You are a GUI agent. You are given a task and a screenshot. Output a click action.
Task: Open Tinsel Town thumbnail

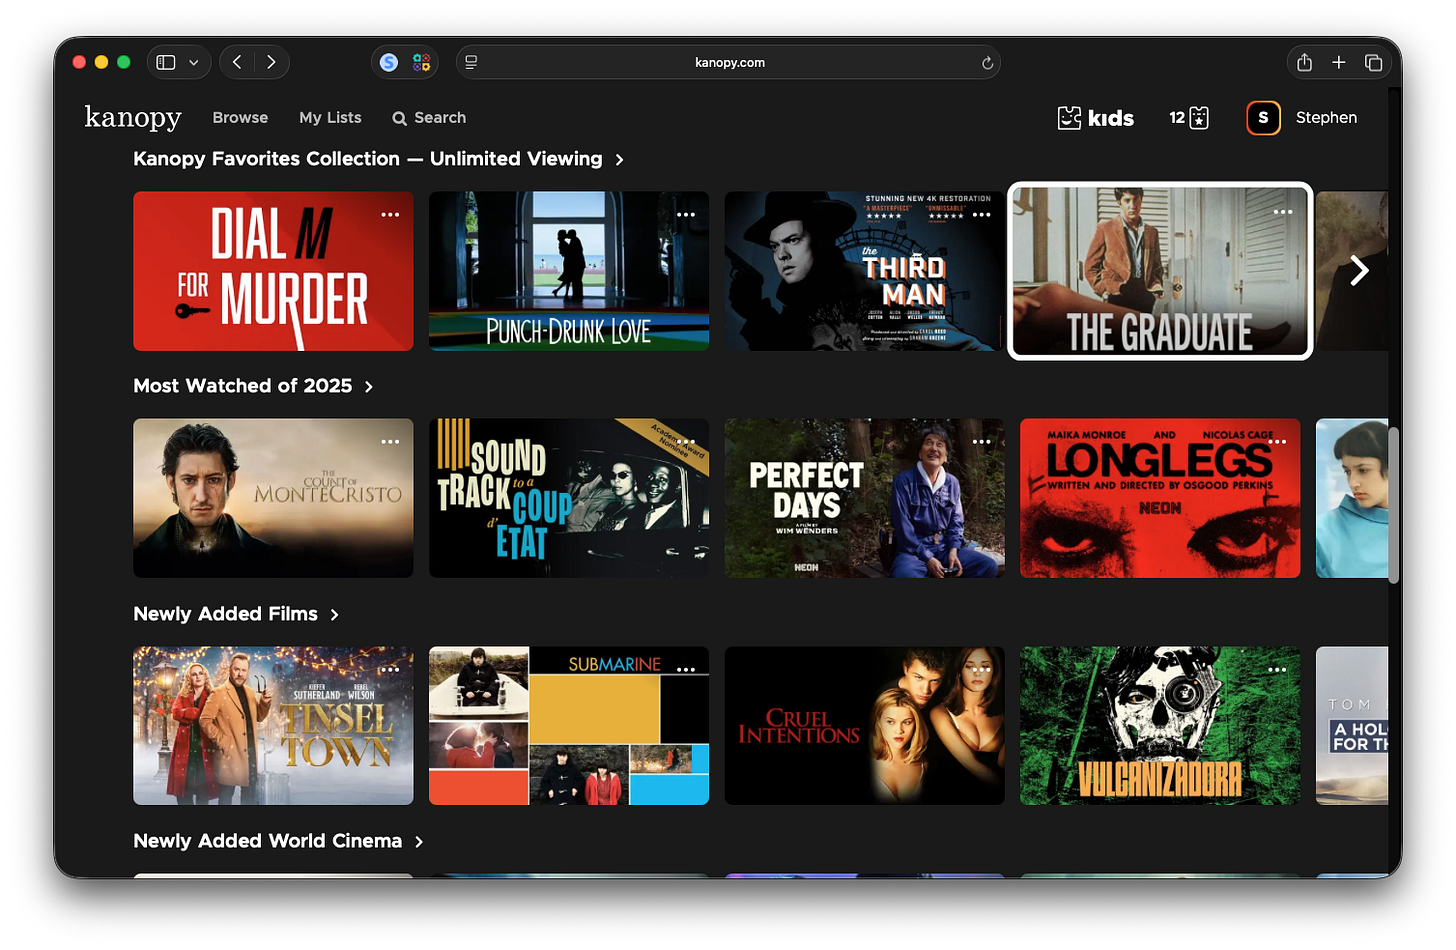pyautogui.click(x=273, y=726)
